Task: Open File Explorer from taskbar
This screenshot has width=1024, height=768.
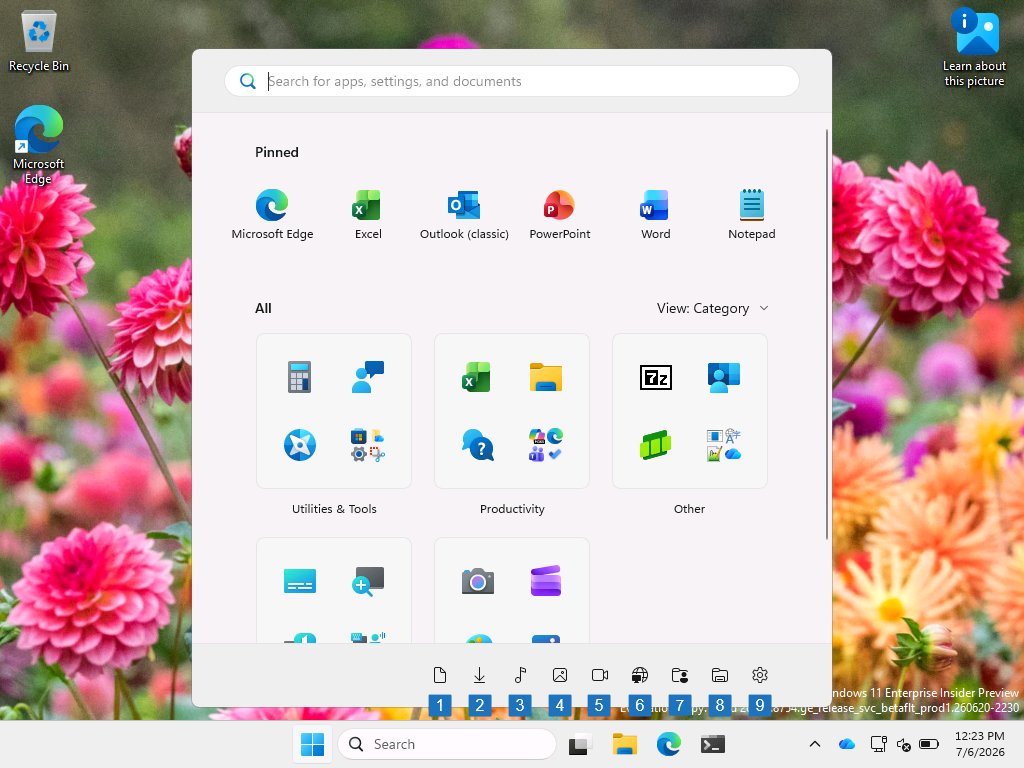Action: pos(624,744)
